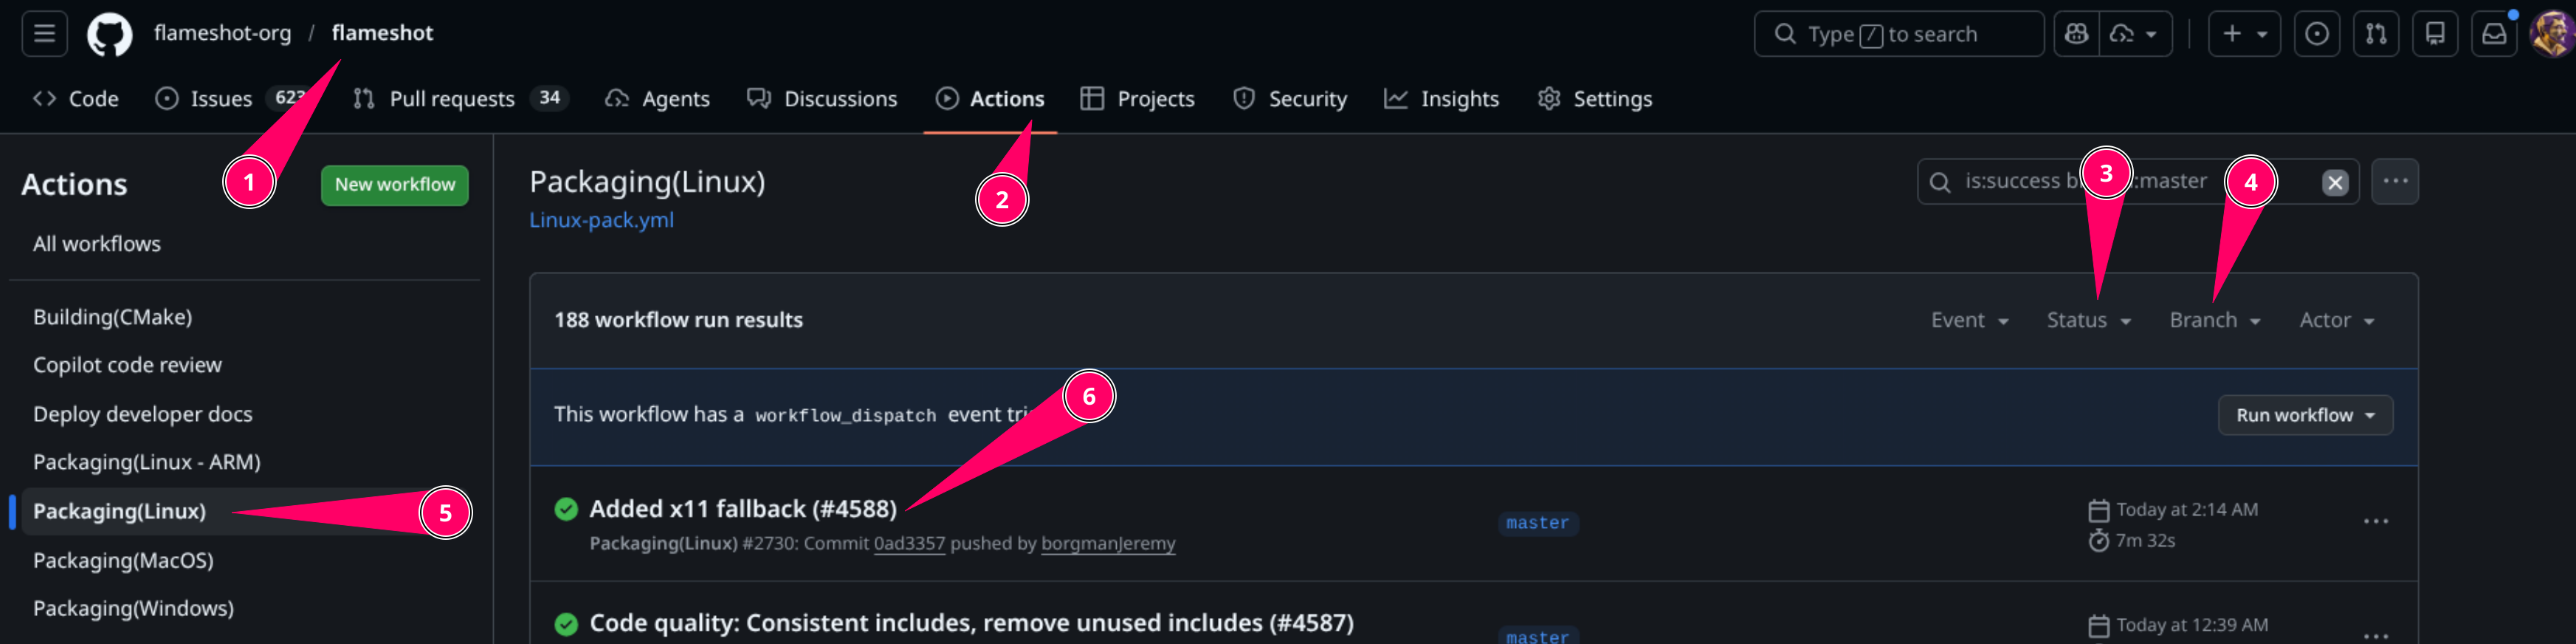Open the Linux-pack.yml file link

tap(601, 220)
